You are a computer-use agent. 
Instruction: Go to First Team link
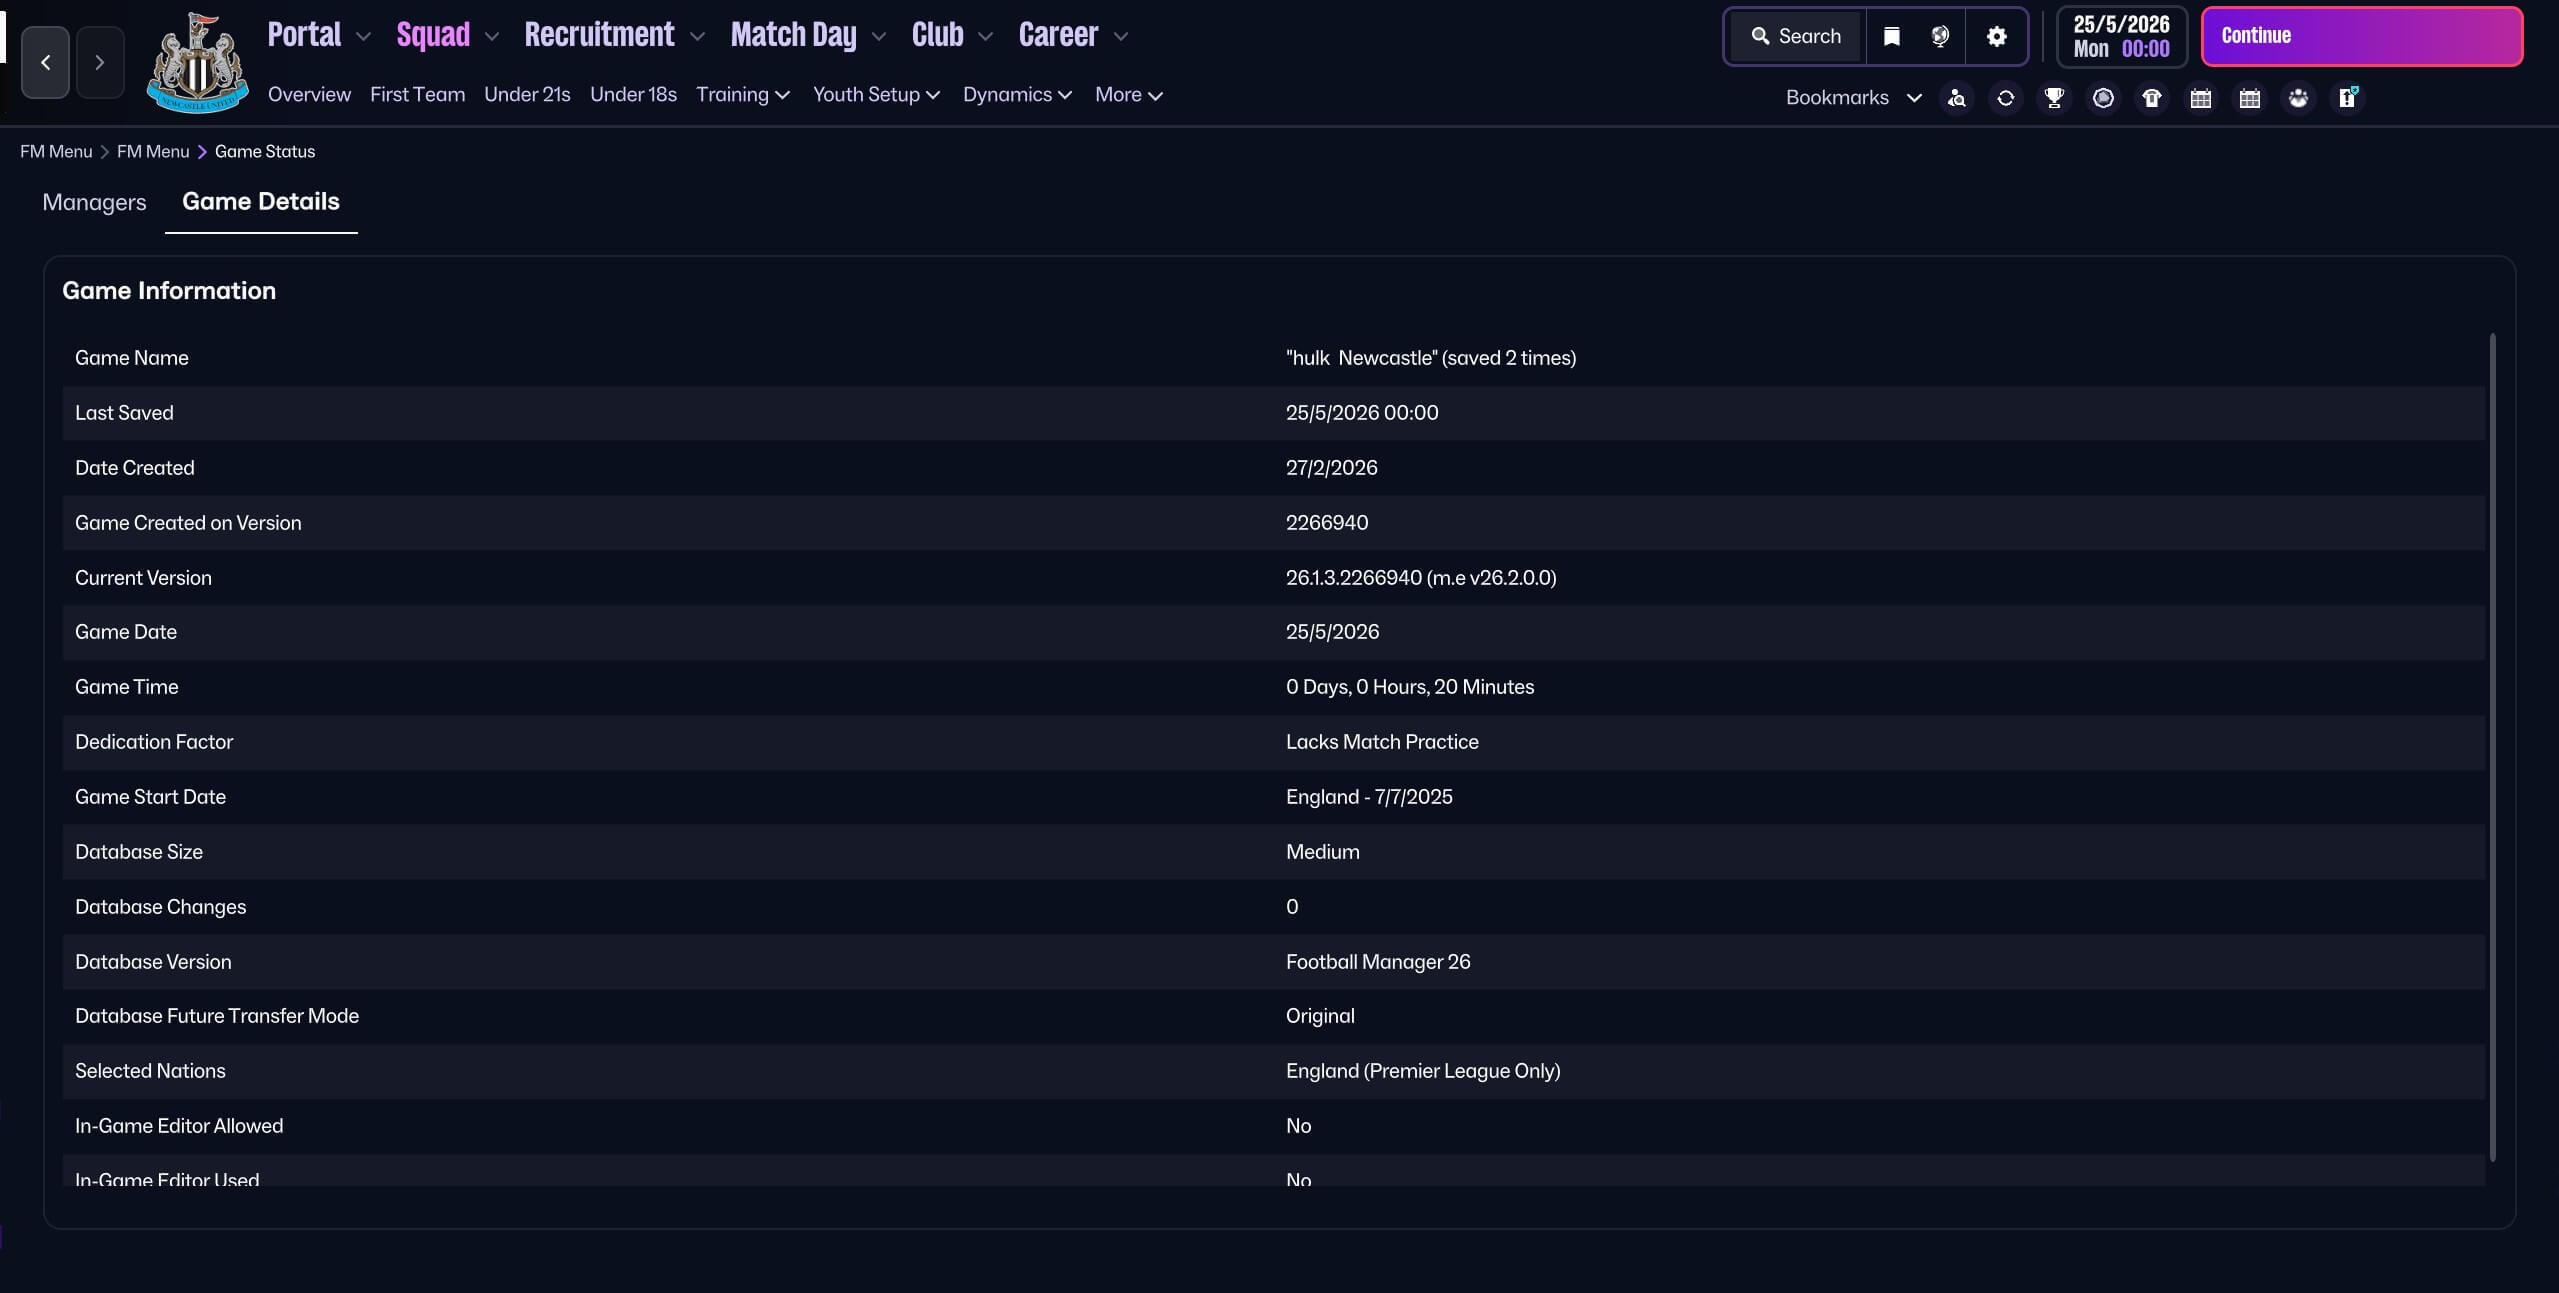[x=417, y=95]
